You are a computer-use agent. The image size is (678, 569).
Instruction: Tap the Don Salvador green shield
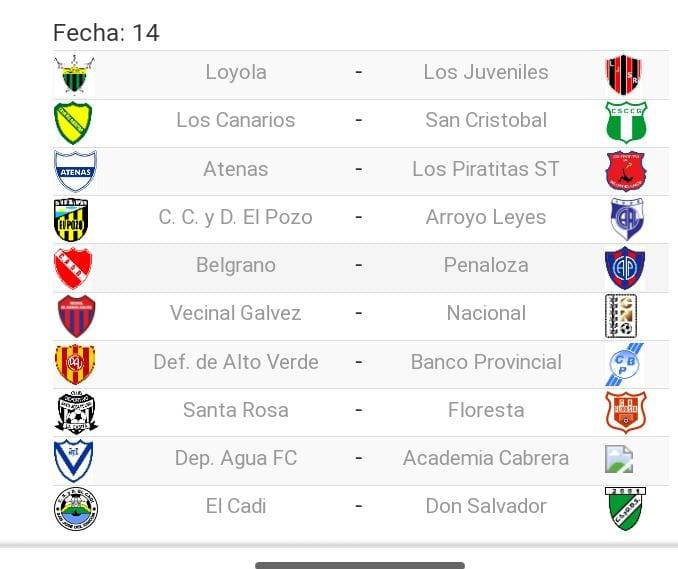coord(625,507)
